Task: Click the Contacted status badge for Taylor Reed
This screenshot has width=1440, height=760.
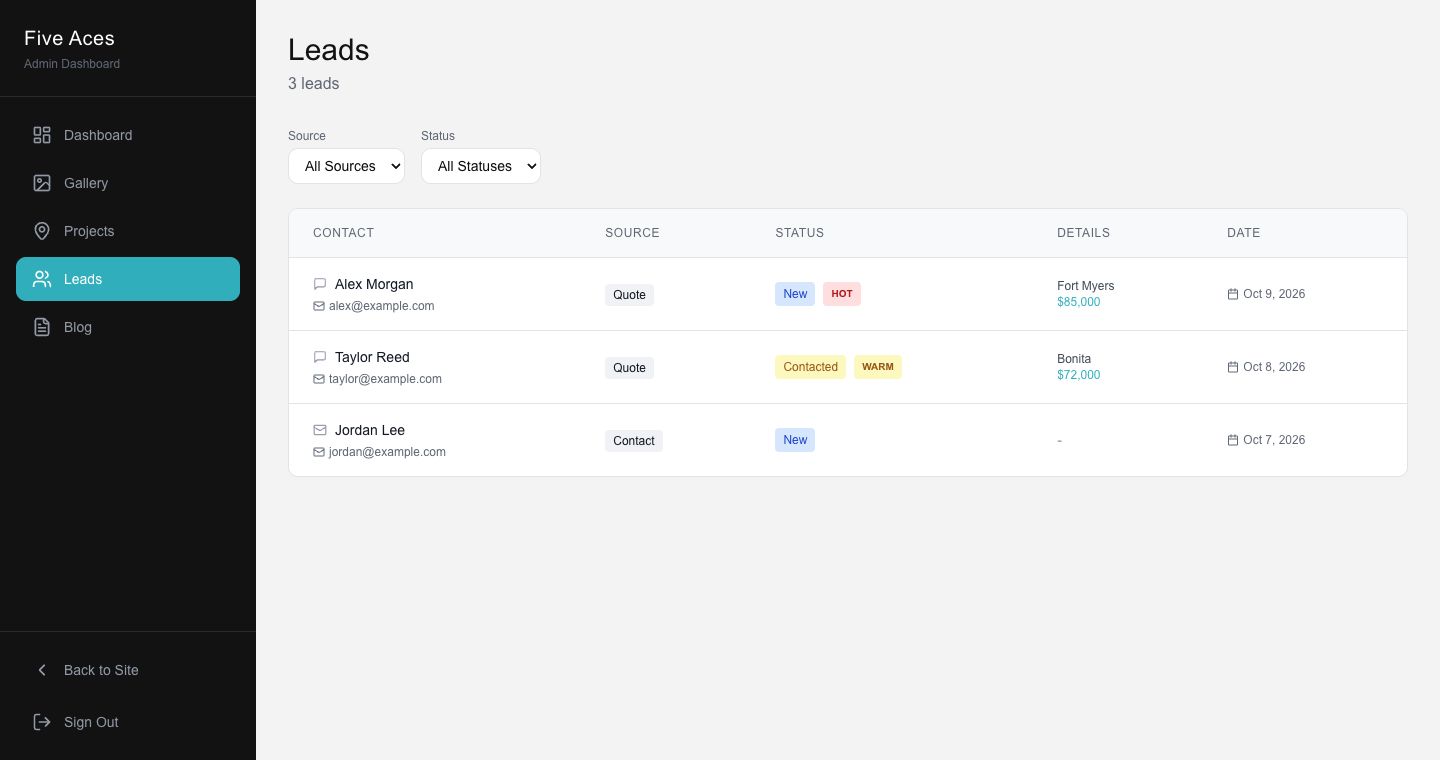Action: tap(810, 367)
